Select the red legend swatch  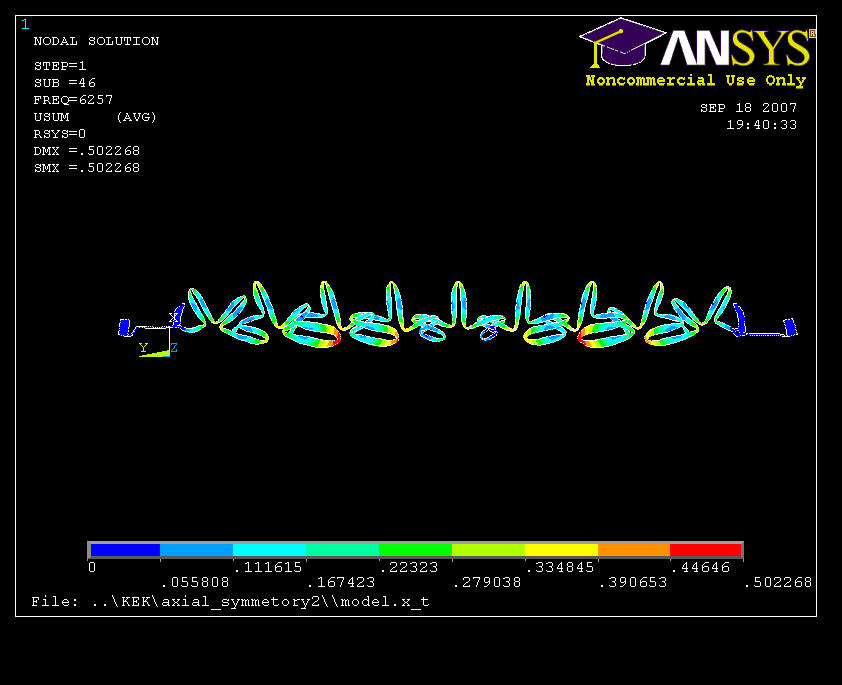706,550
